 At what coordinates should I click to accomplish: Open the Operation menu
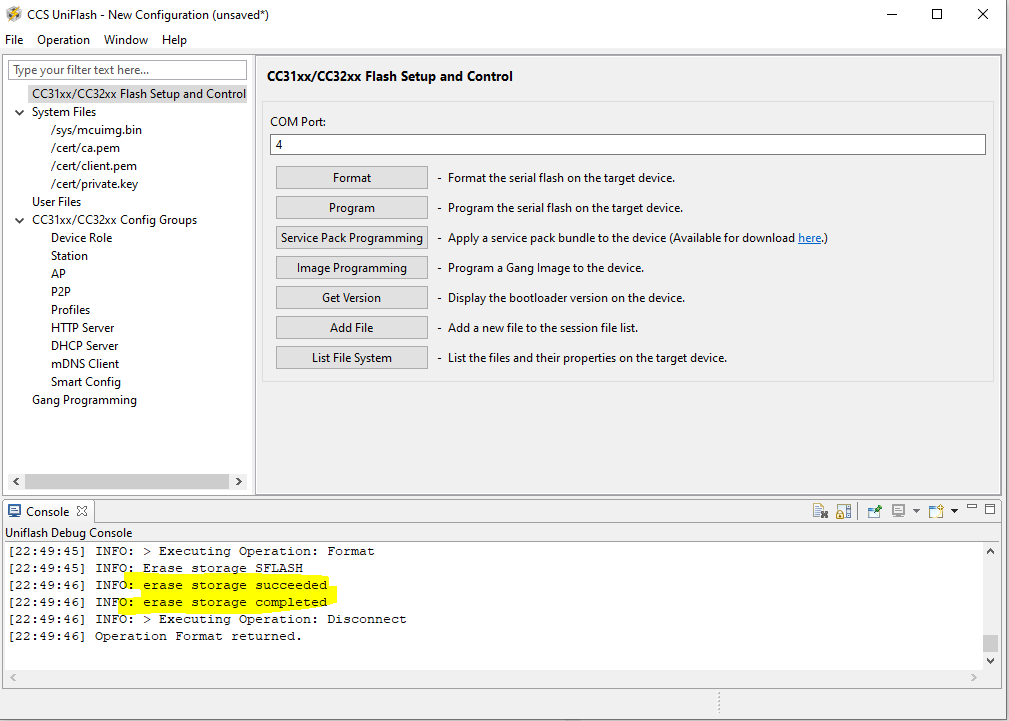coord(63,40)
